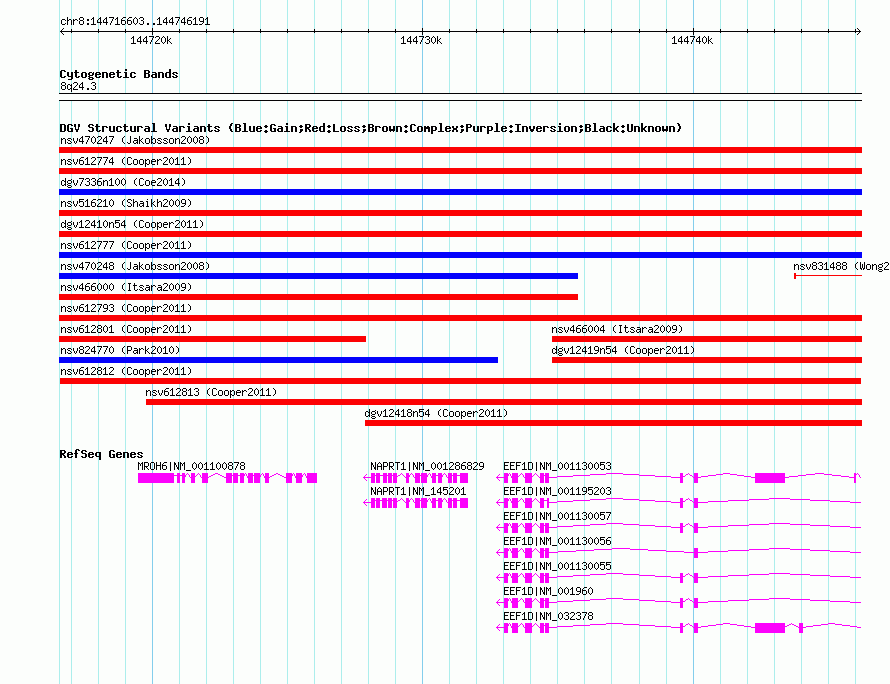Click the 144730k ruler tick label
The height and width of the screenshot is (684, 890).
coord(421,40)
